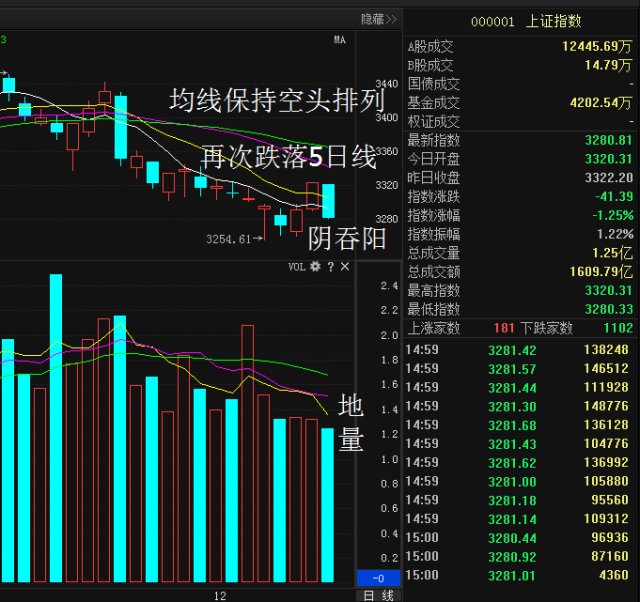
Task: Select the A股成交 row
Action: (520, 47)
